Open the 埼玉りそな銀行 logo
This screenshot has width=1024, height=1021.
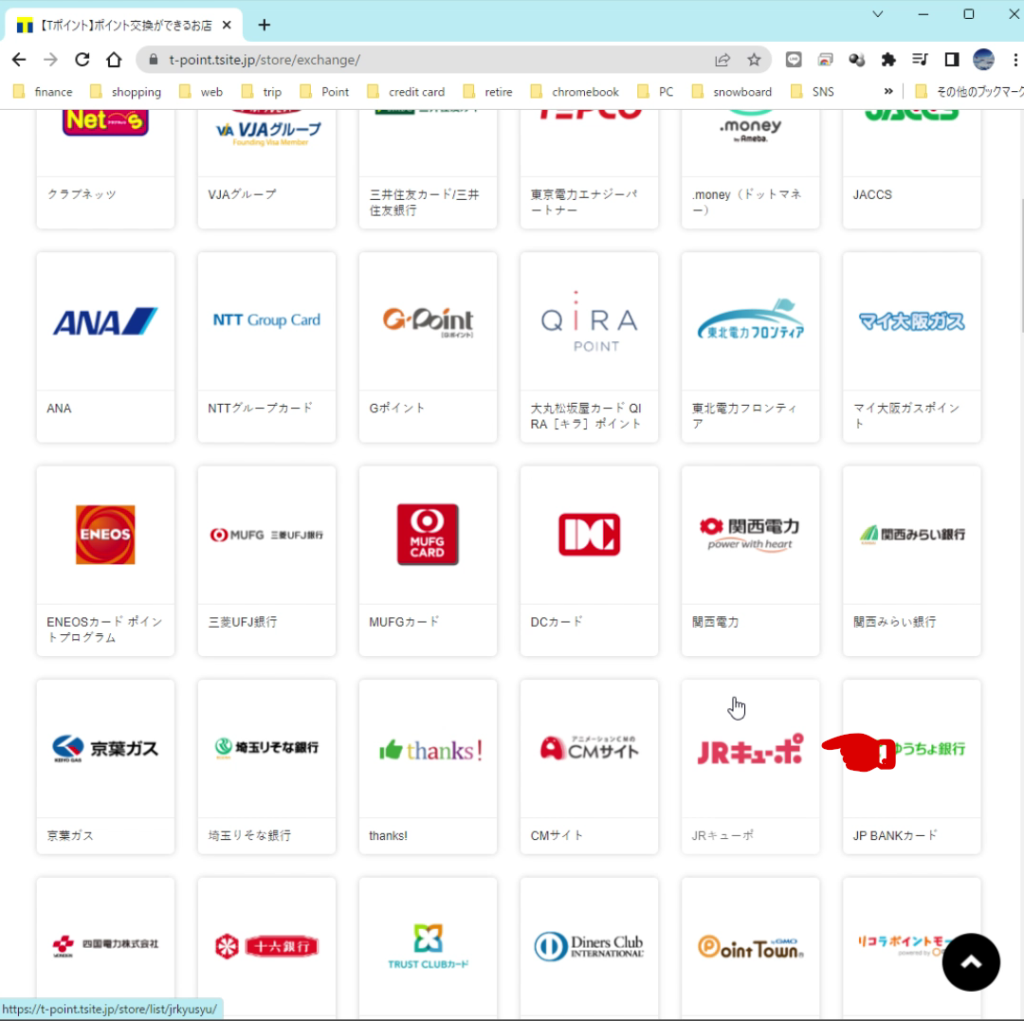266,747
